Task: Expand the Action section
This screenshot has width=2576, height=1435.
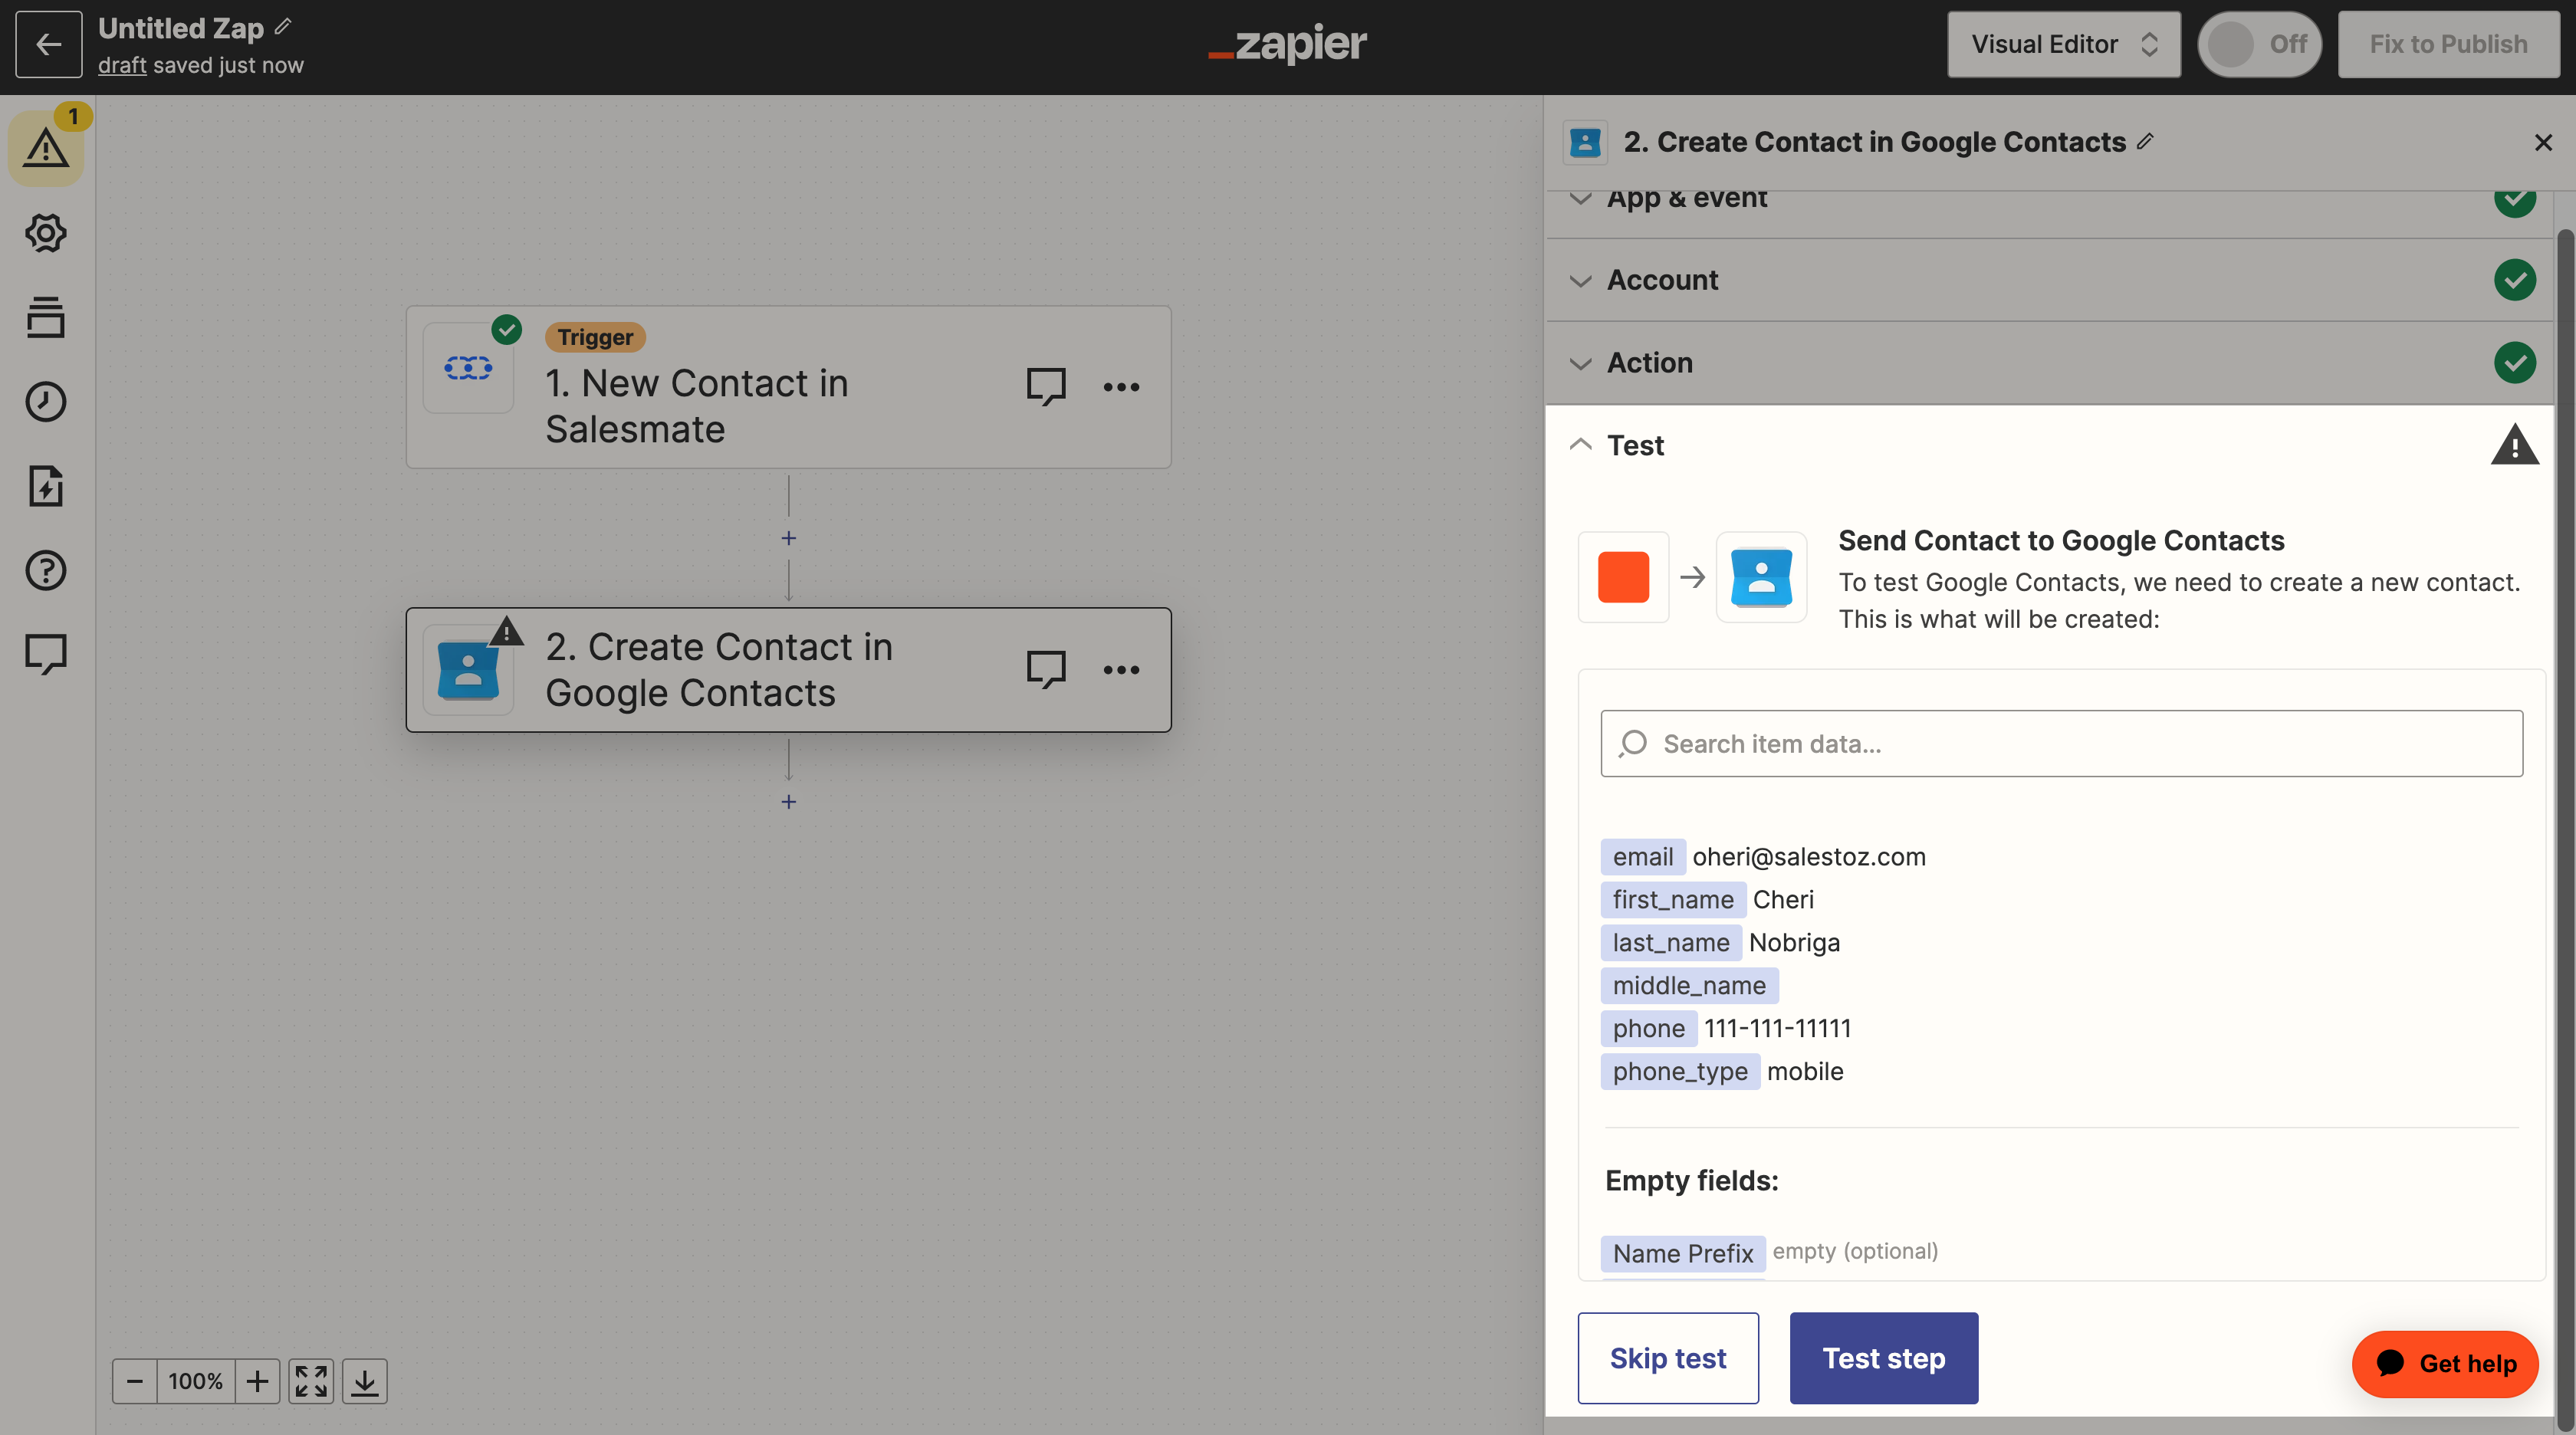Action: (x=2050, y=363)
